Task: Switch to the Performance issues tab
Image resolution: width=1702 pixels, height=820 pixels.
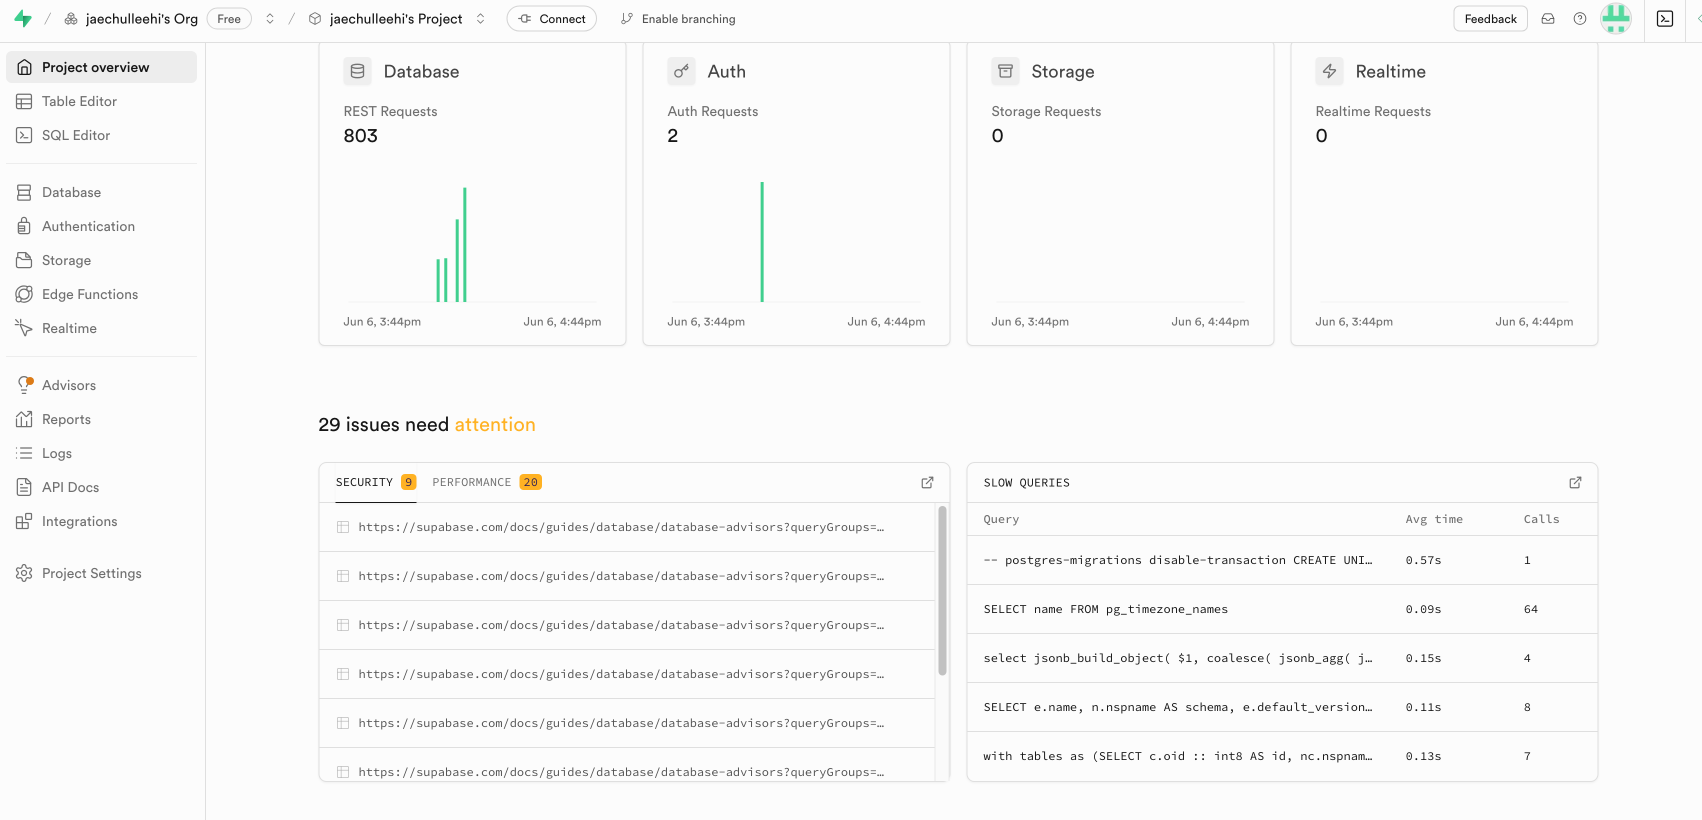Action: (x=486, y=483)
